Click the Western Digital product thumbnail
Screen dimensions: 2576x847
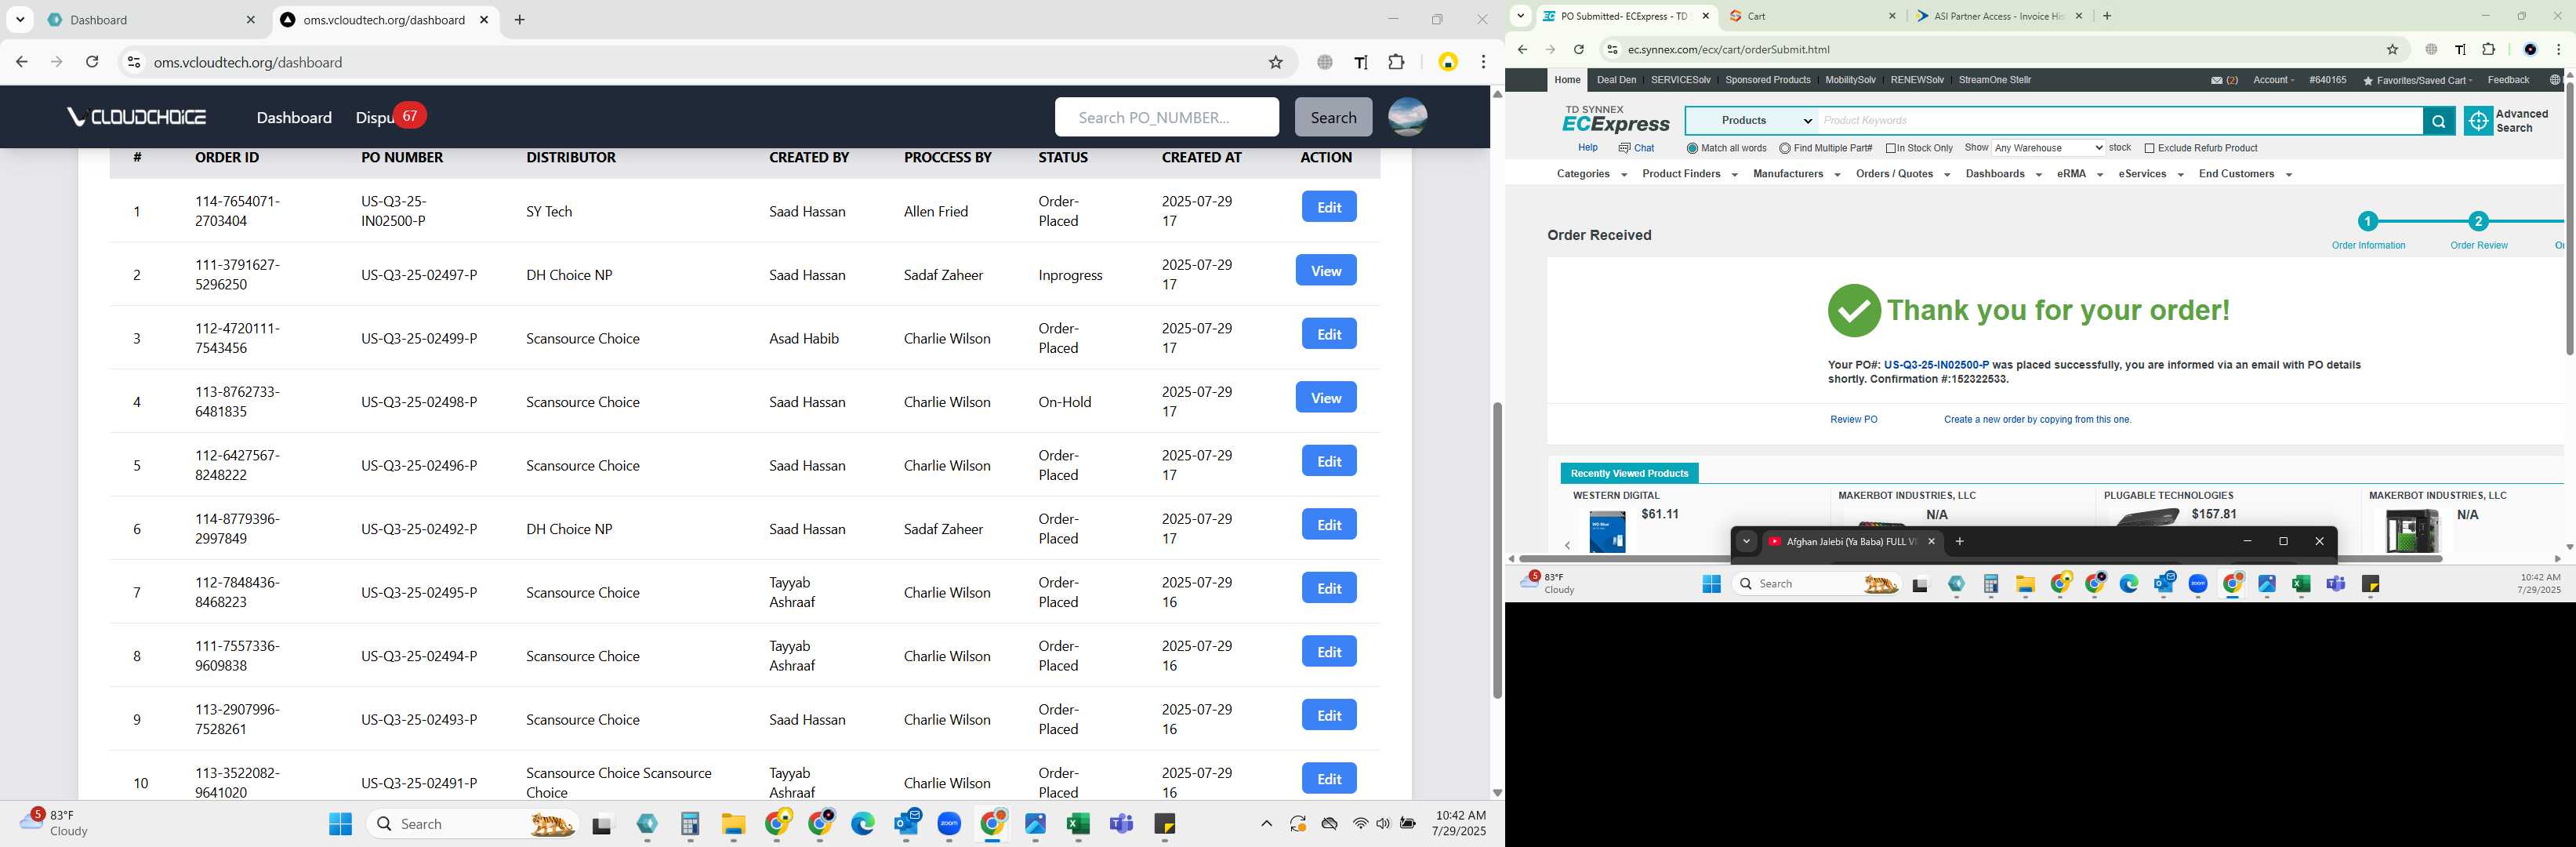tap(1607, 531)
